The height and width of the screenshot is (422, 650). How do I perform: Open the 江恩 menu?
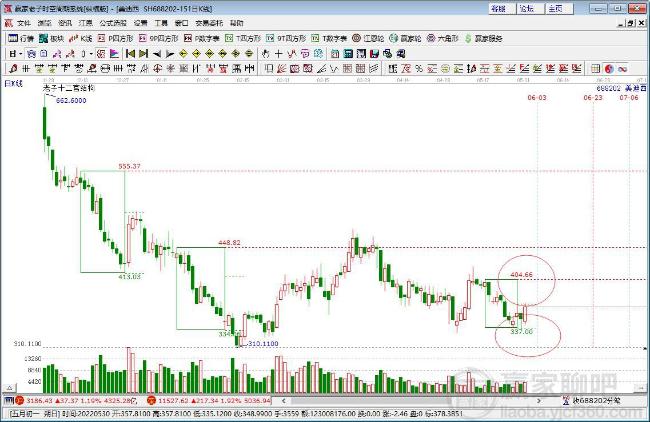86,23
